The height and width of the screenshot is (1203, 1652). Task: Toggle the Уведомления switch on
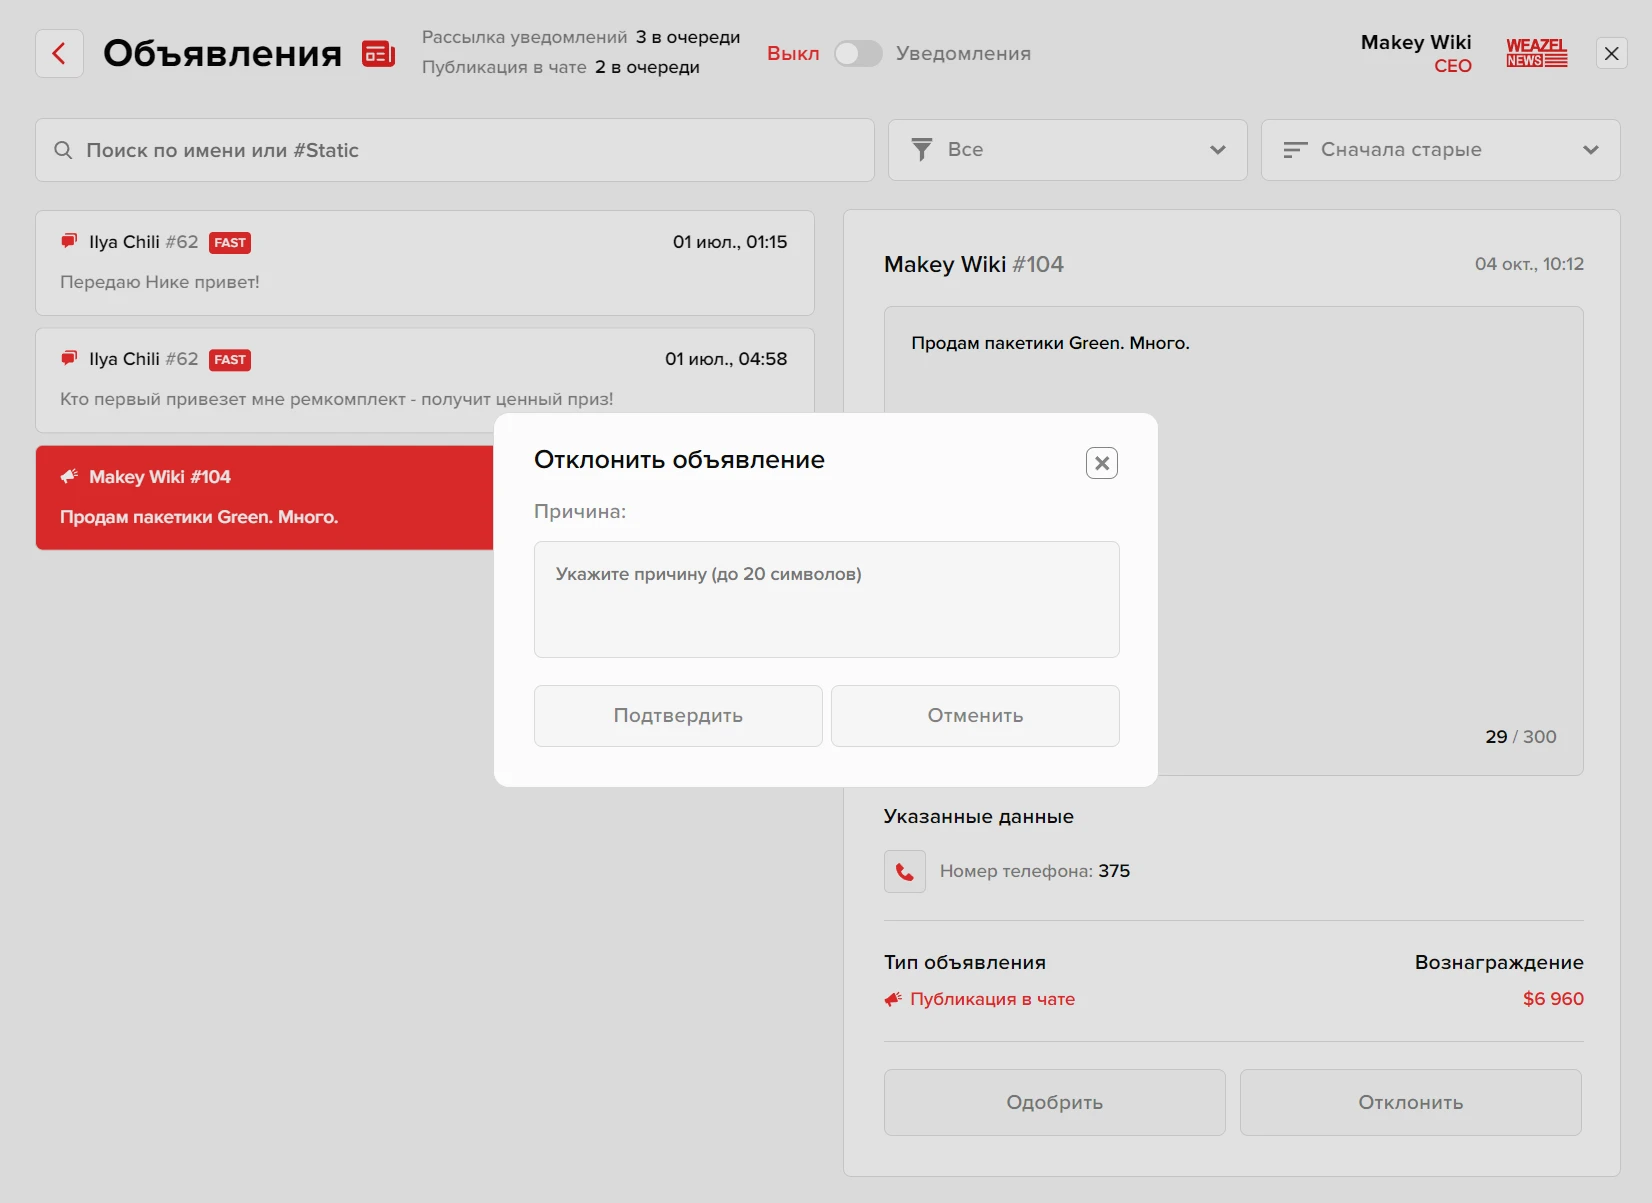click(x=858, y=54)
